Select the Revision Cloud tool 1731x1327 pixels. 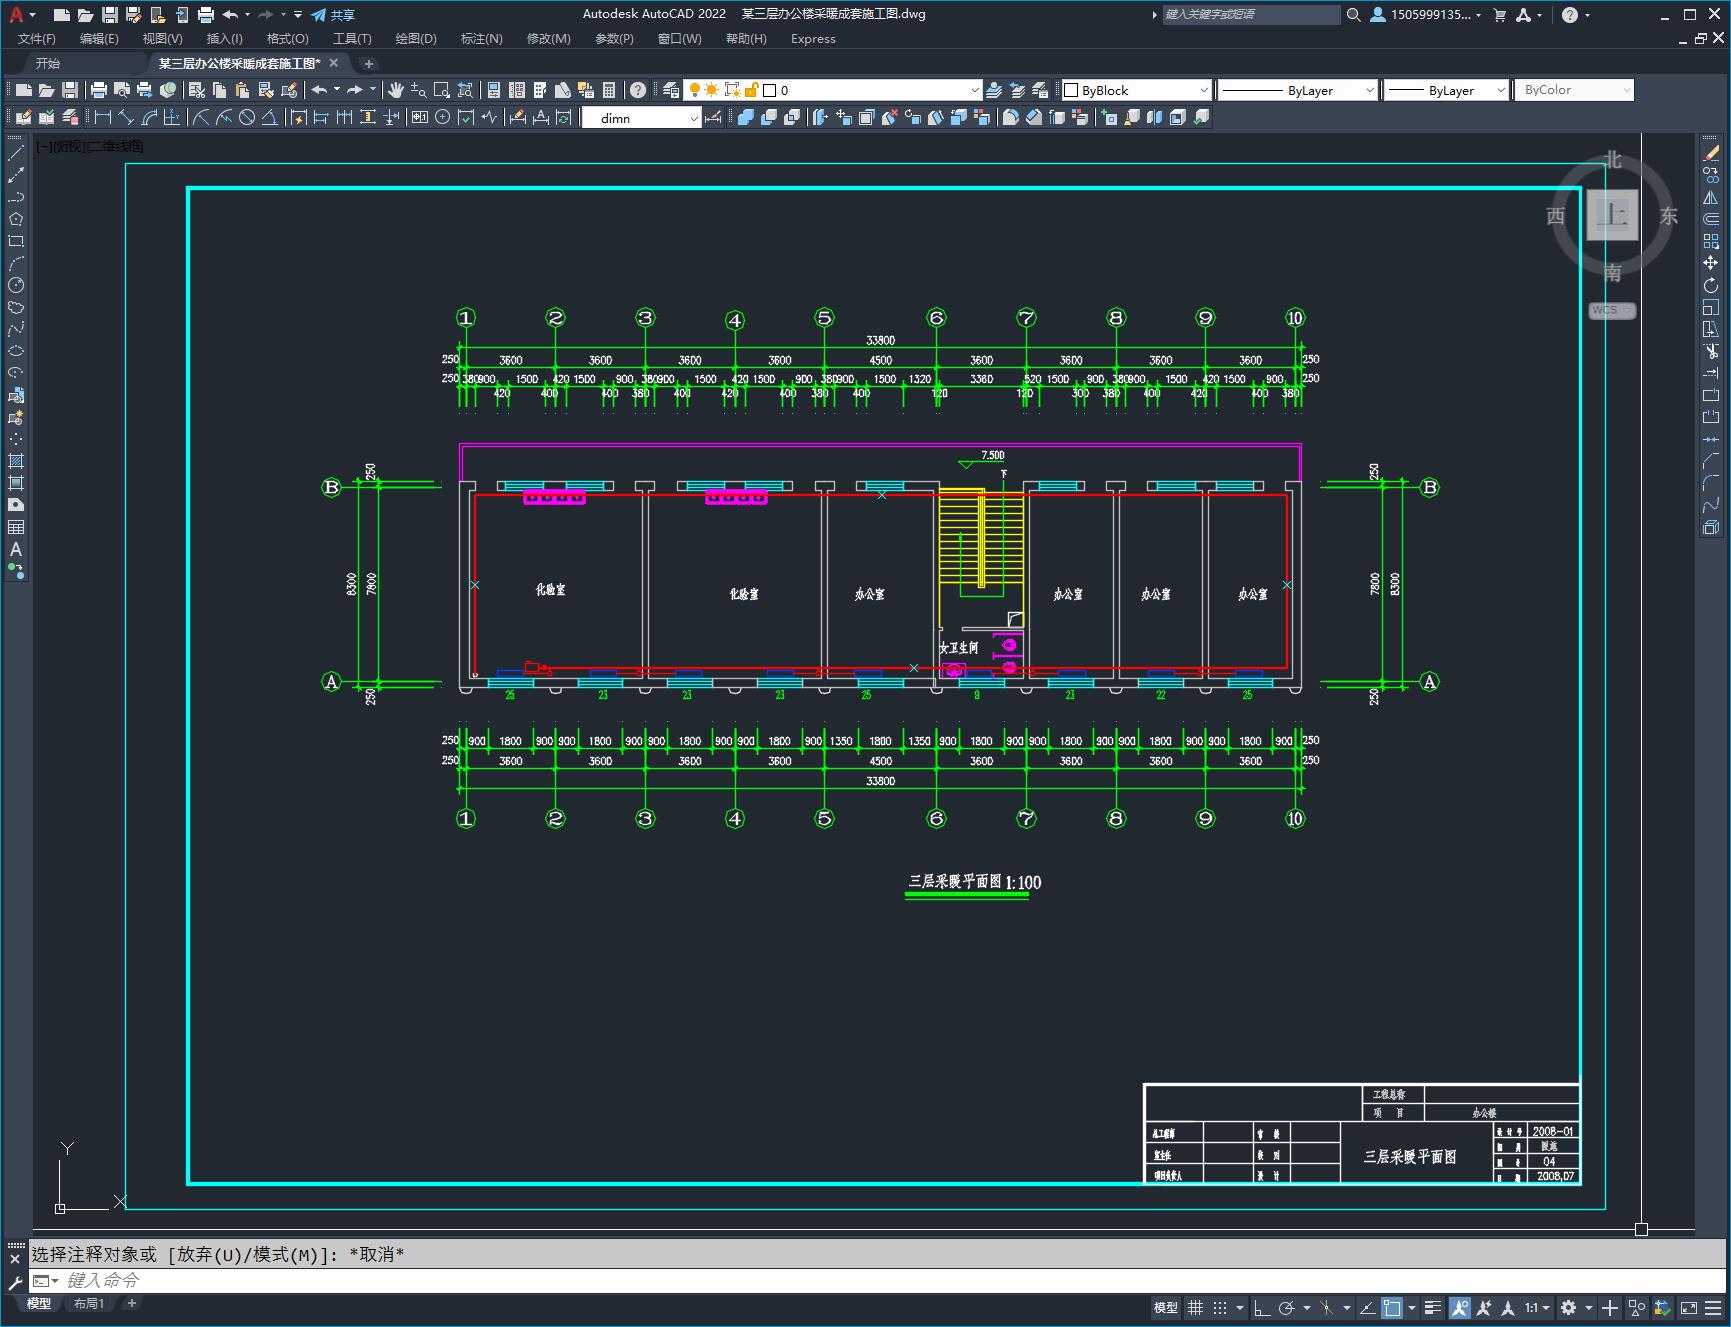[16, 307]
